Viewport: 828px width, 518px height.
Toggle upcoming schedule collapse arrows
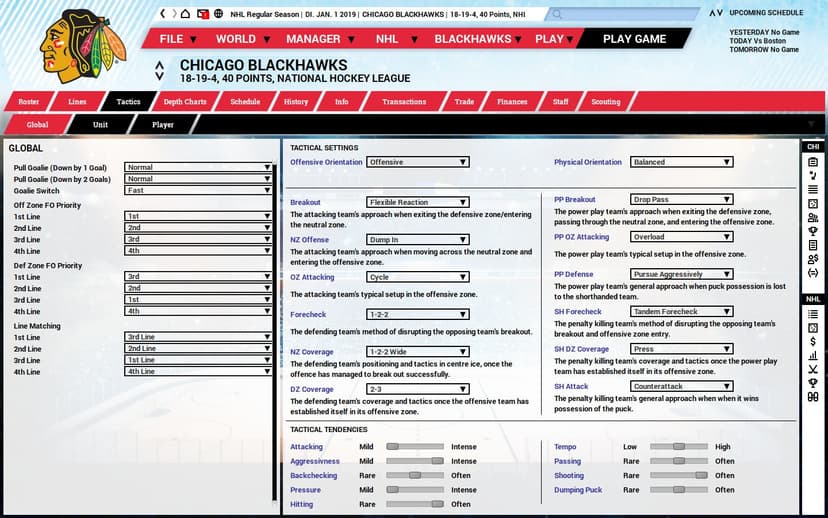(716, 13)
